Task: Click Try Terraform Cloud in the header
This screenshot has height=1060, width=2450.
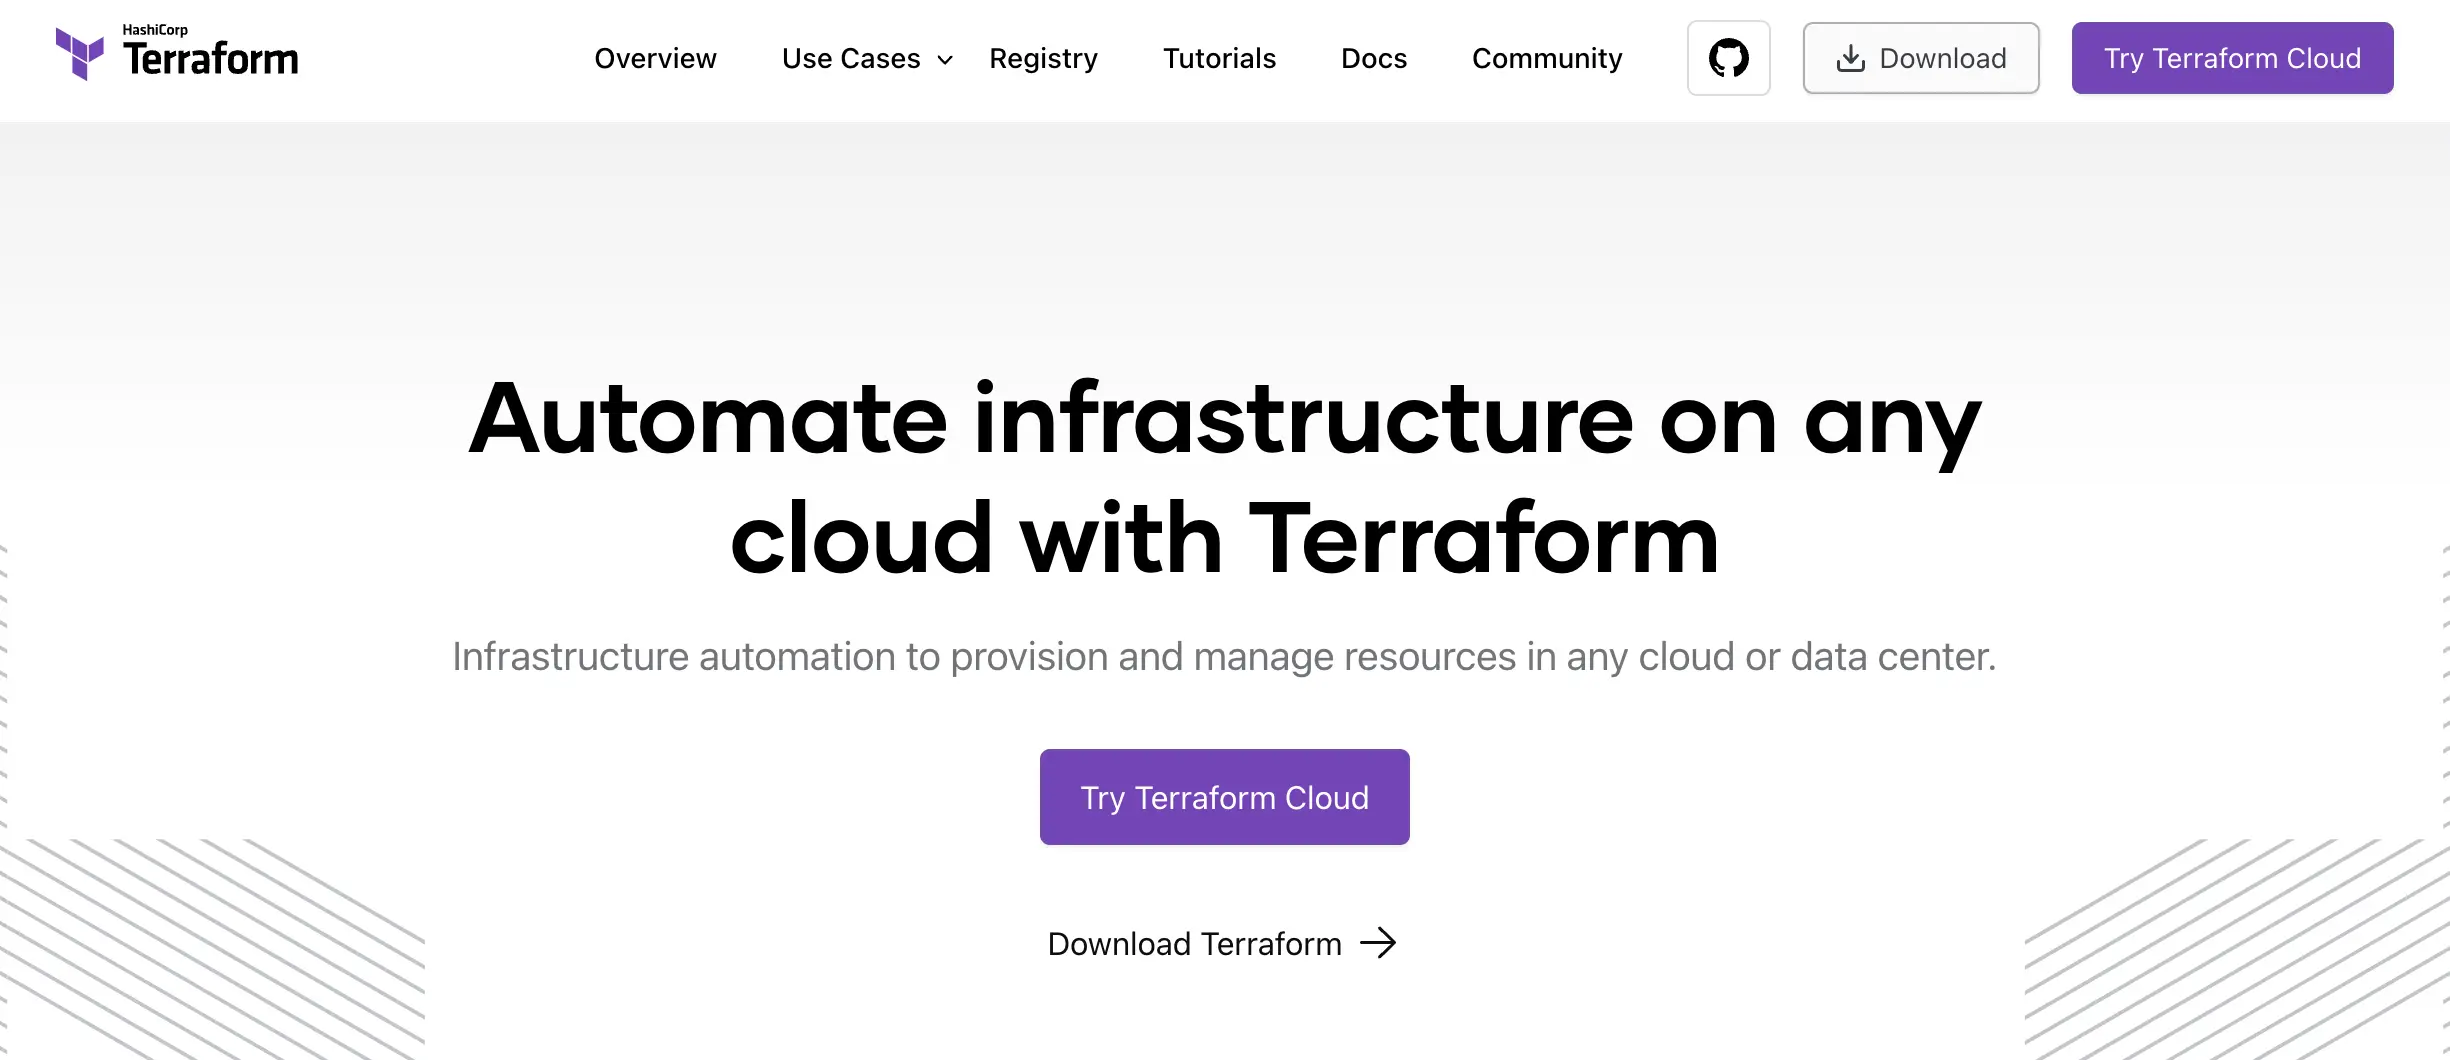Action: (2231, 58)
